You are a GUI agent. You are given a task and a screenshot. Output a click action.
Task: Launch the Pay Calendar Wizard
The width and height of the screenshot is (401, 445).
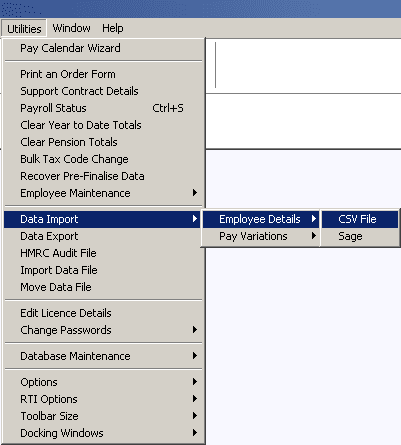click(x=103, y=48)
